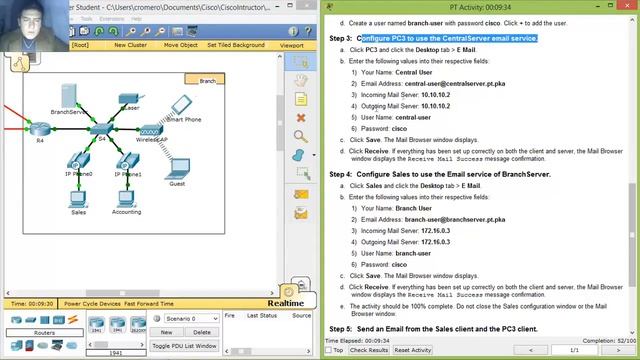Activate the Select tool in the right toolbar
This screenshot has height=360, width=640.
click(301, 62)
